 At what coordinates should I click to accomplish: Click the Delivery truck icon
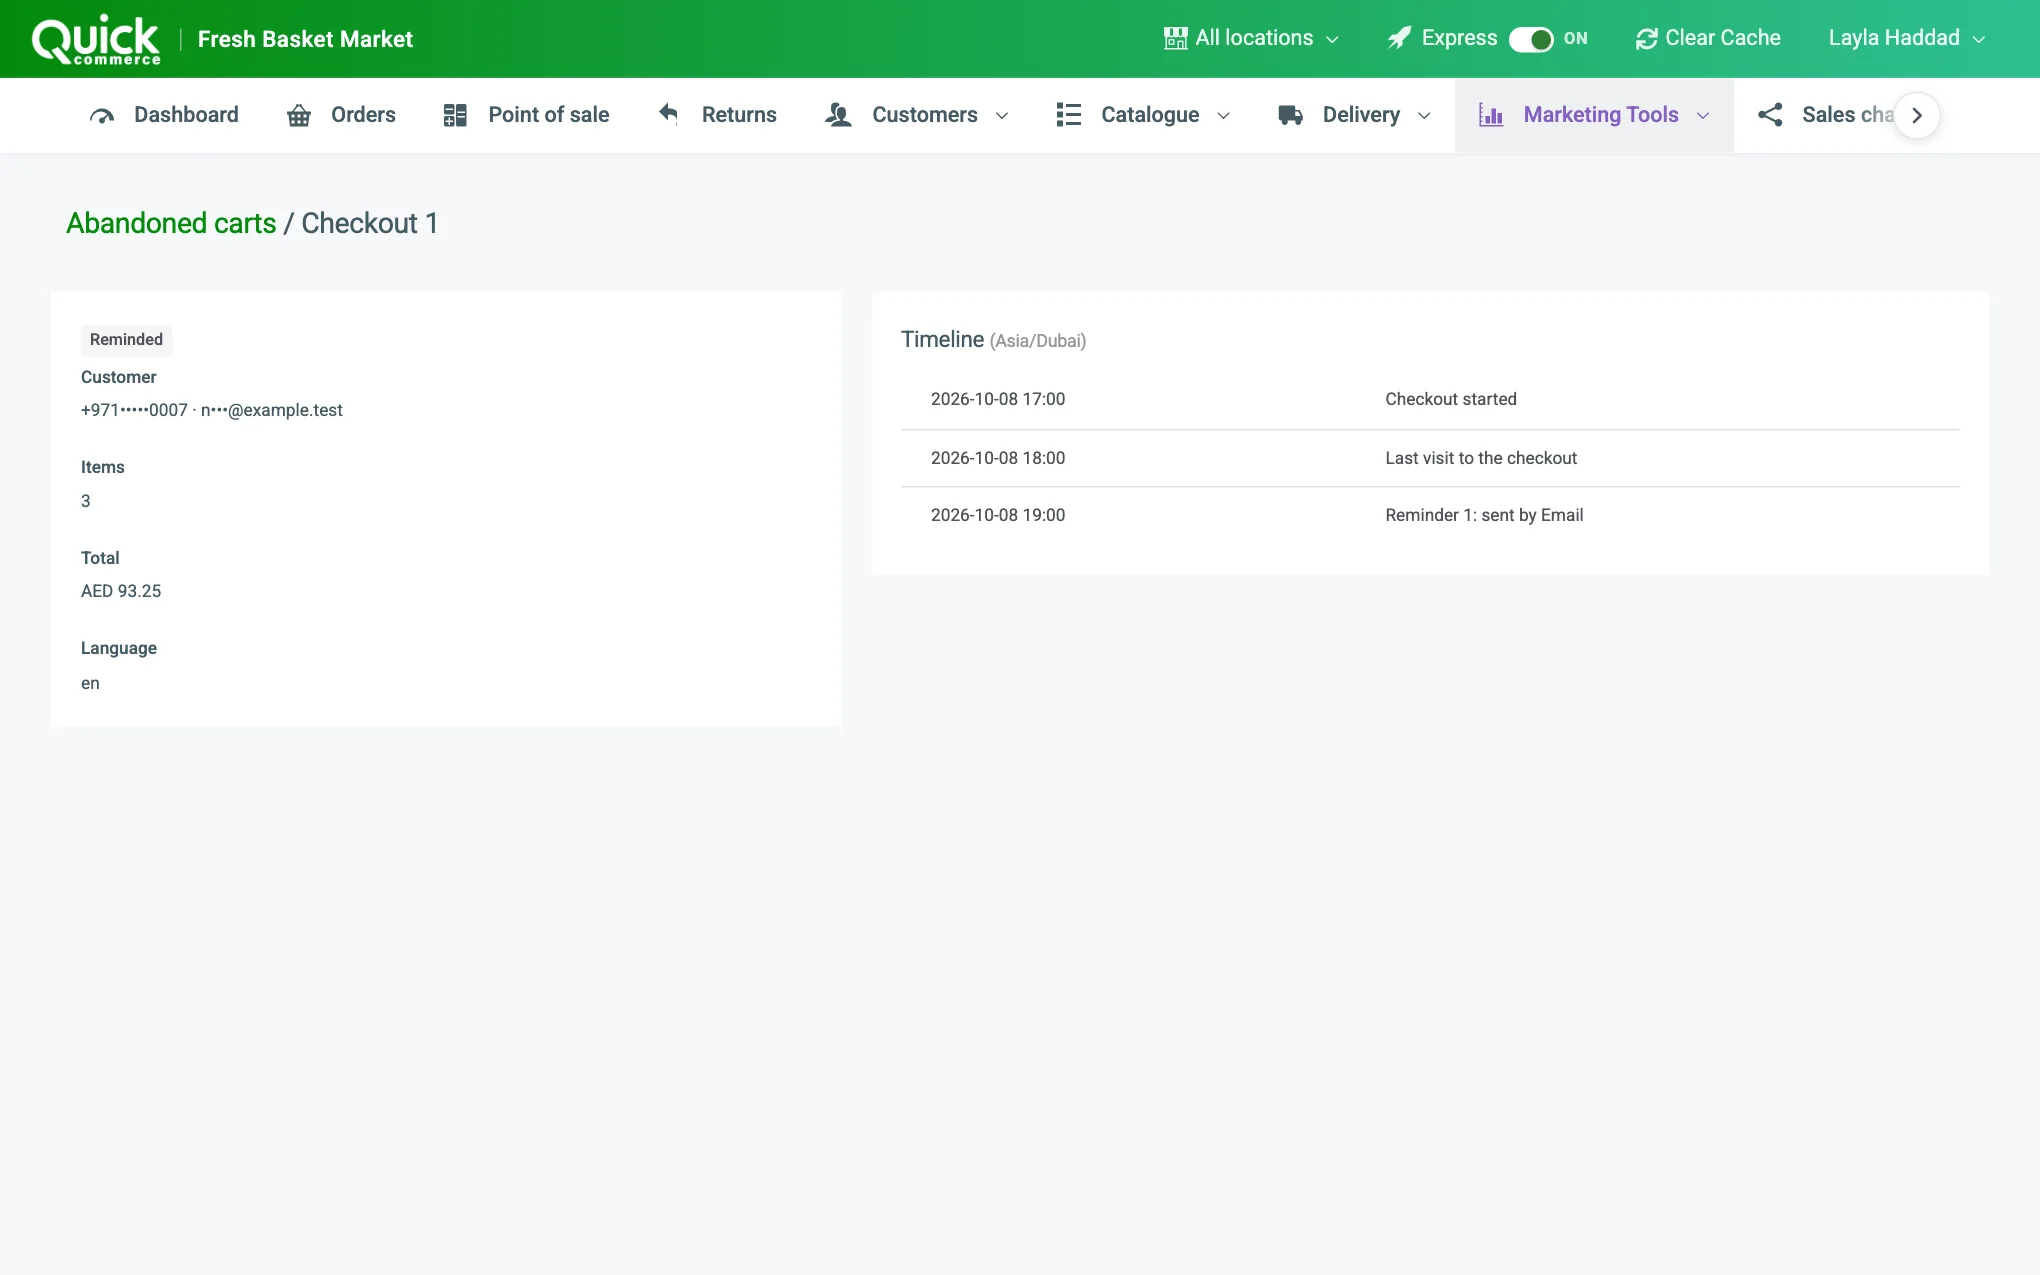[1290, 115]
